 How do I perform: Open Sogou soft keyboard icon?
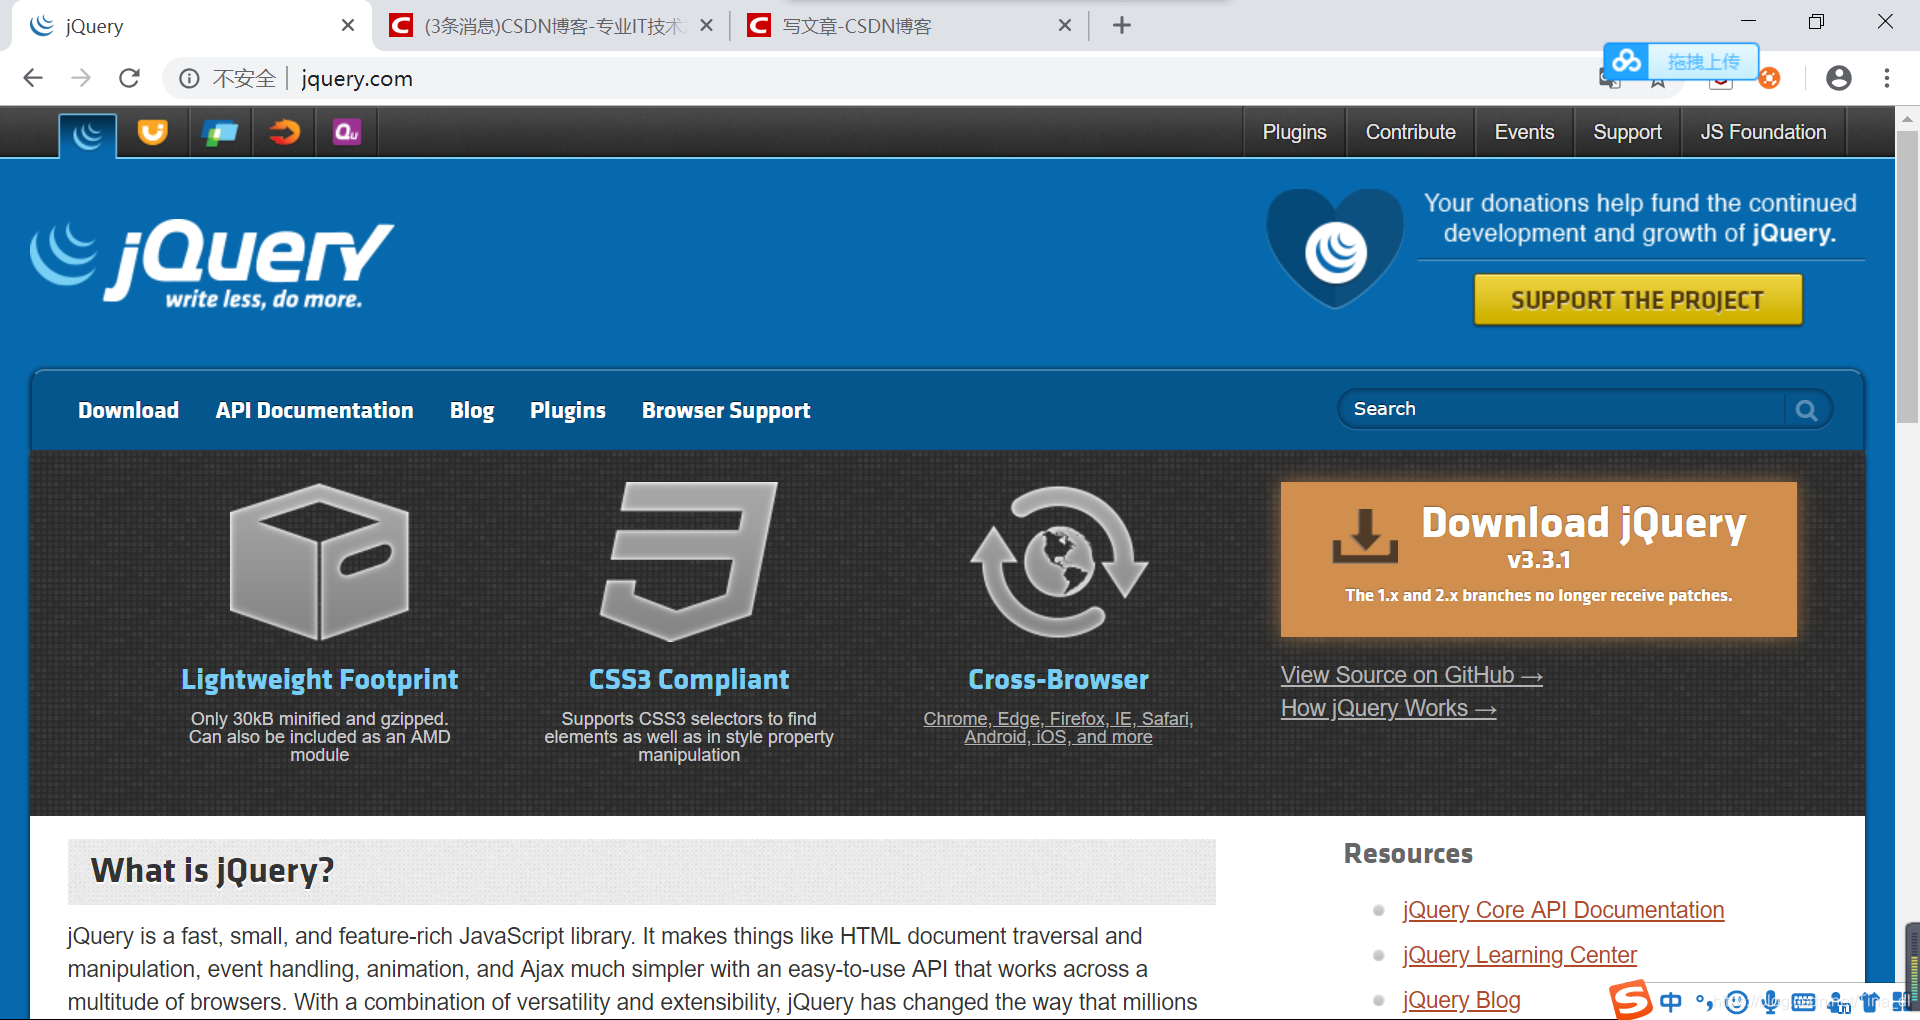coord(1804,1002)
